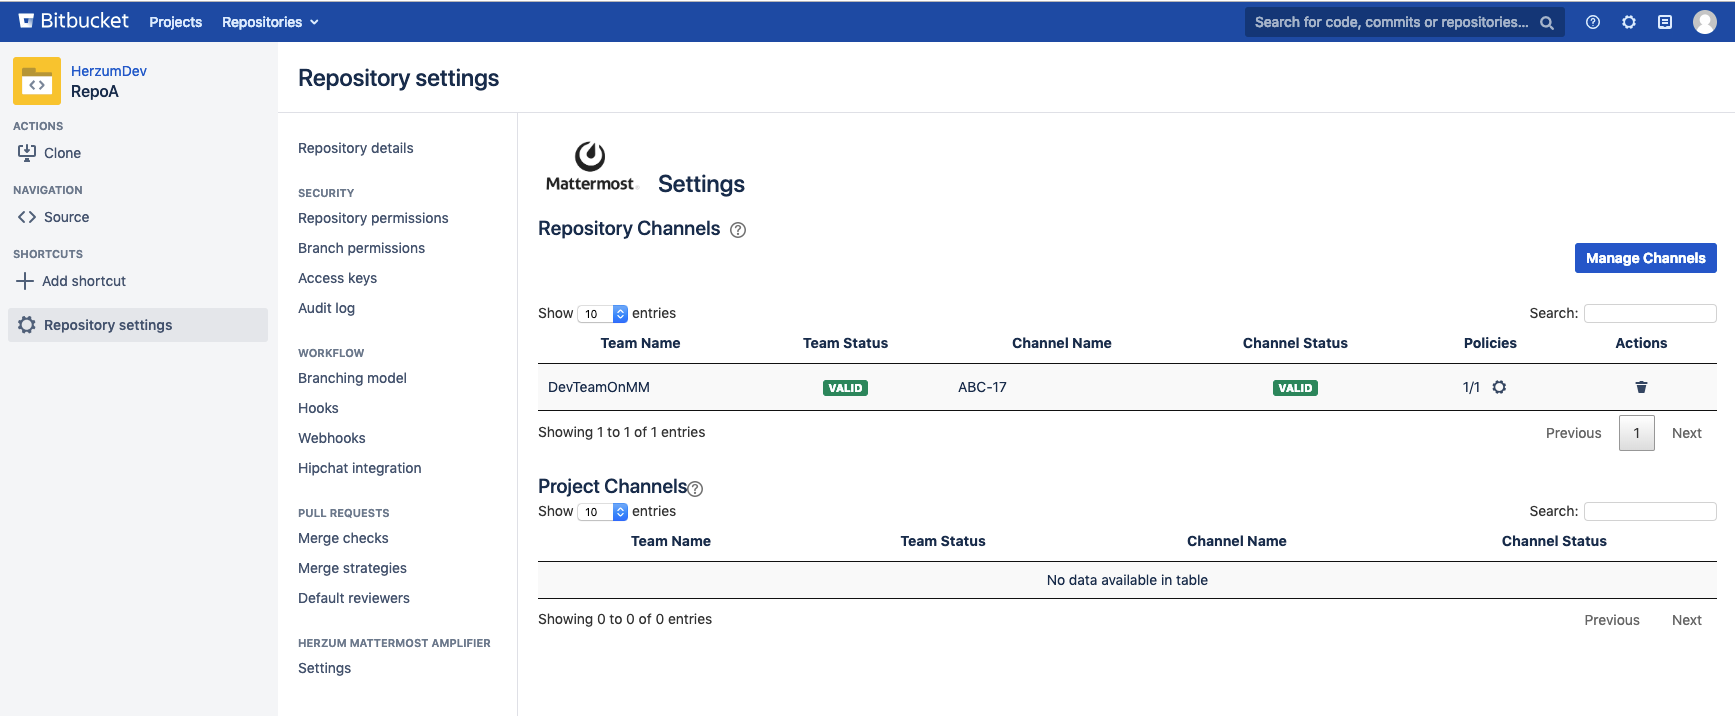
Task: Open the header icon left of the avatar
Action: [1665, 22]
